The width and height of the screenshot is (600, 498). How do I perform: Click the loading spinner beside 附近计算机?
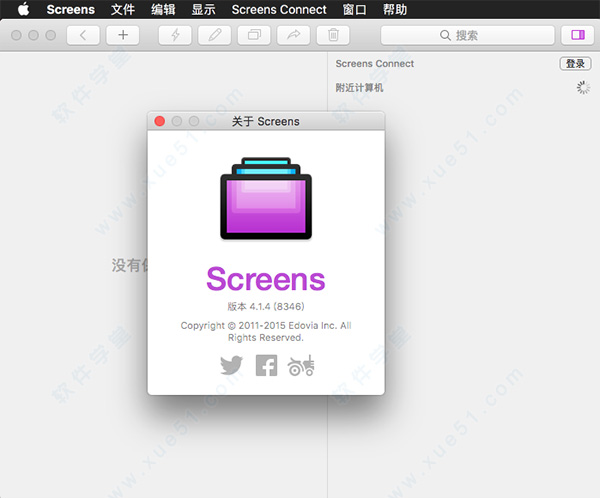pyautogui.click(x=583, y=88)
